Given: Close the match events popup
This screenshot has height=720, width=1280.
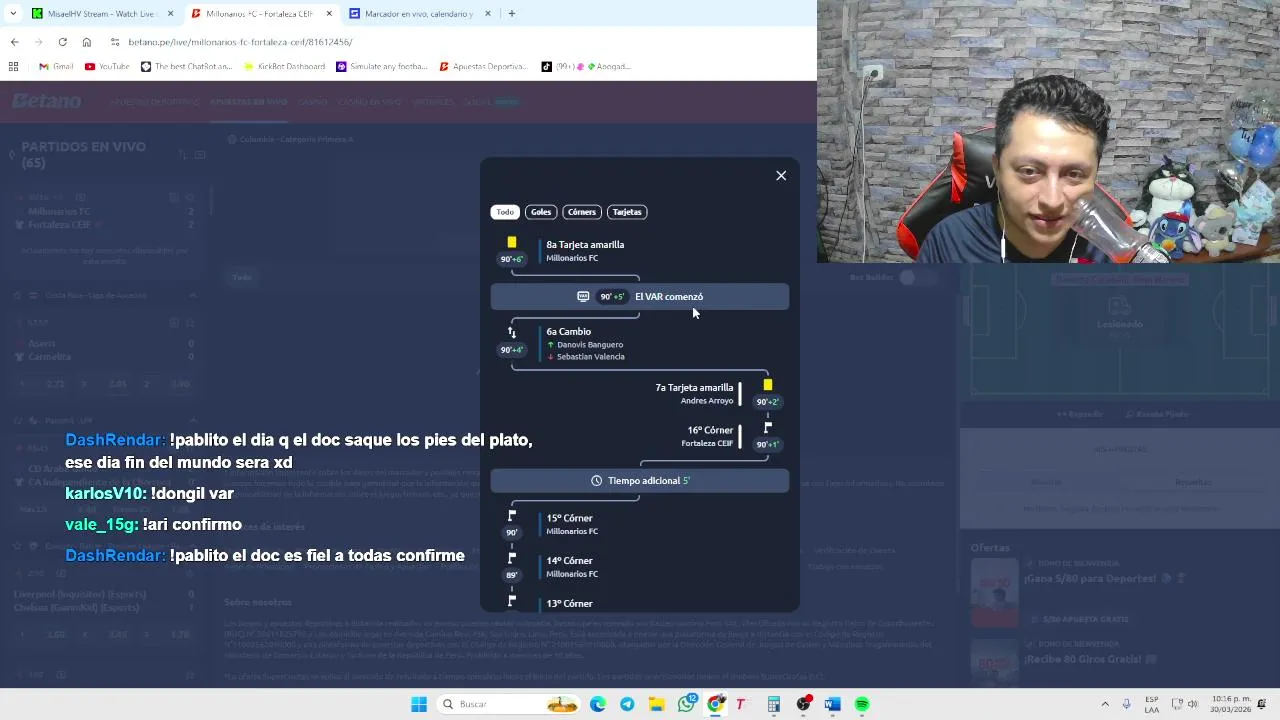Looking at the screenshot, I should [x=781, y=176].
